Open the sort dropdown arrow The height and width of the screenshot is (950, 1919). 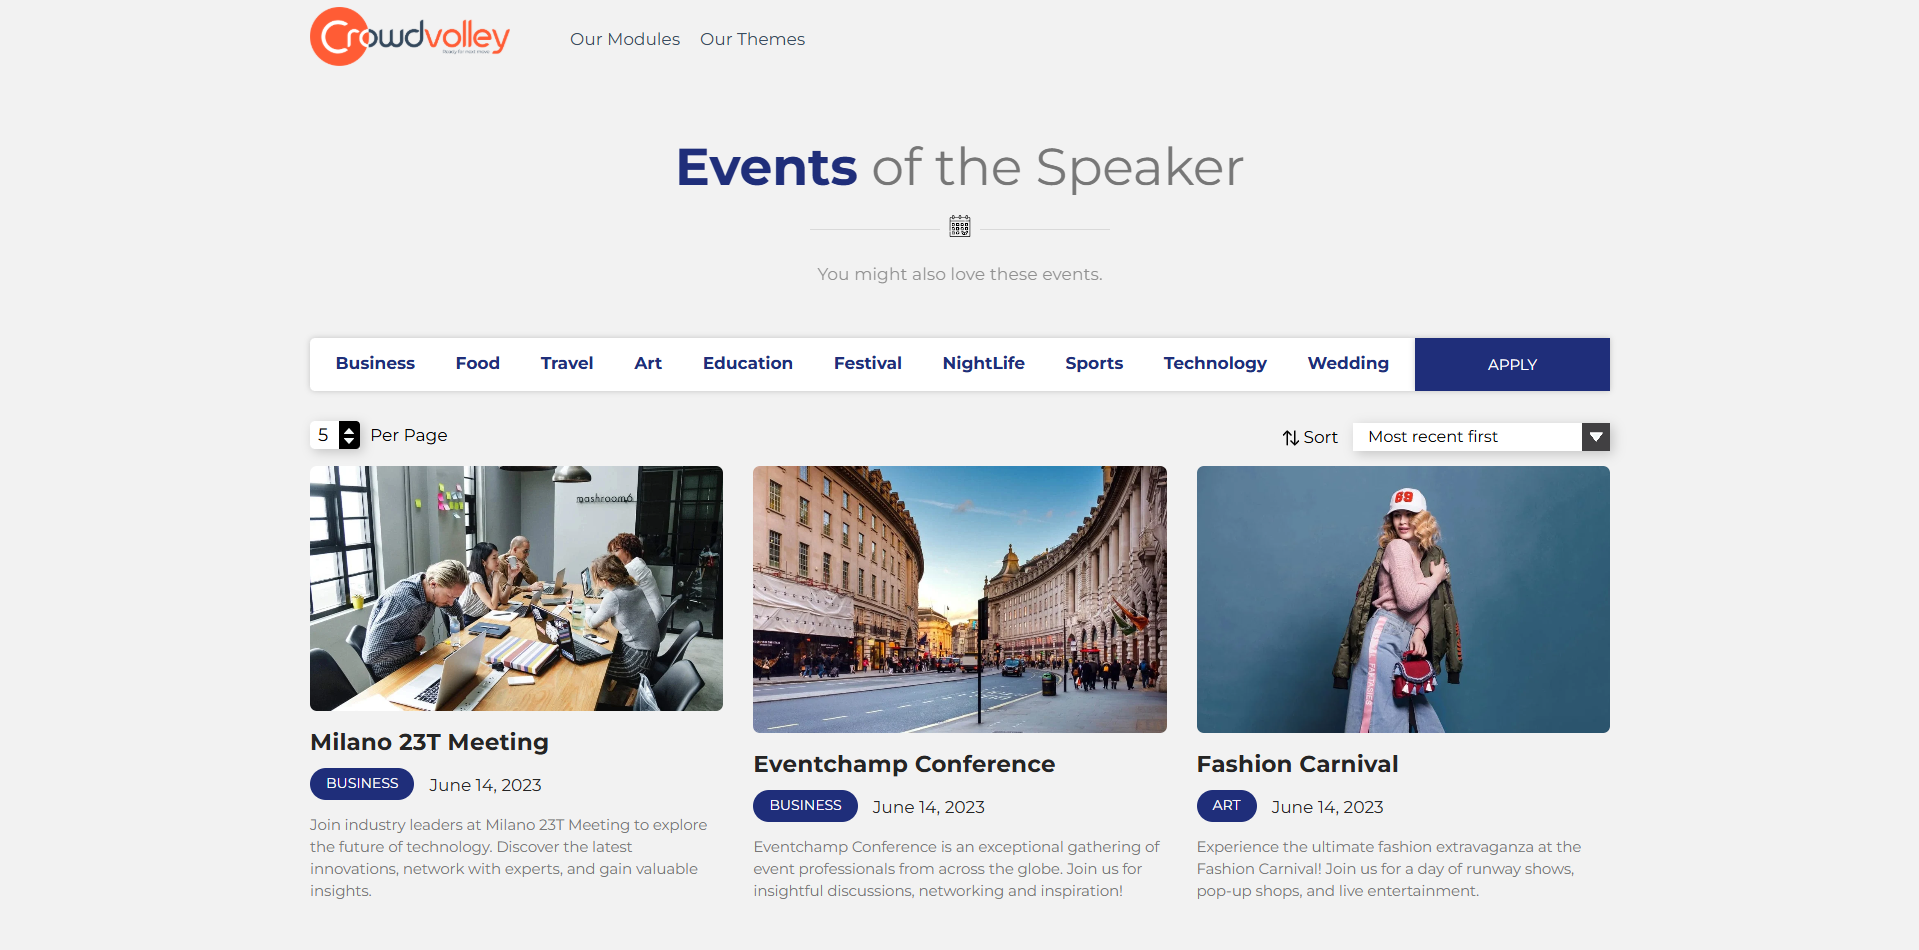[1596, 437]
